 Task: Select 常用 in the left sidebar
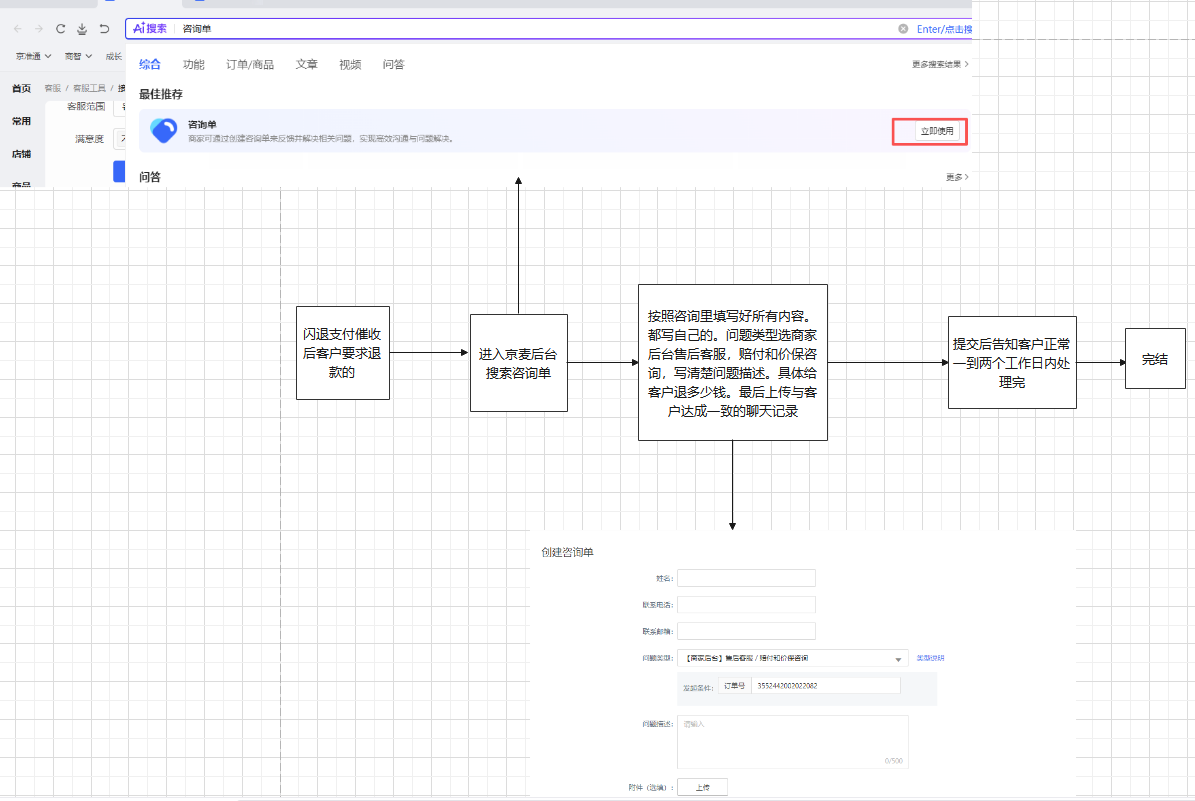[x=21, y=121]
